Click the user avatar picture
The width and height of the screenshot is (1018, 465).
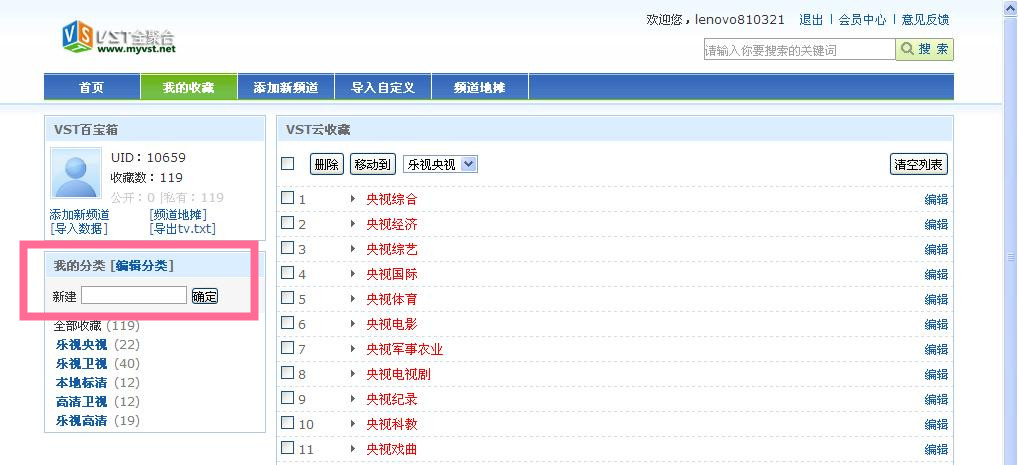[x=76, y=173]
